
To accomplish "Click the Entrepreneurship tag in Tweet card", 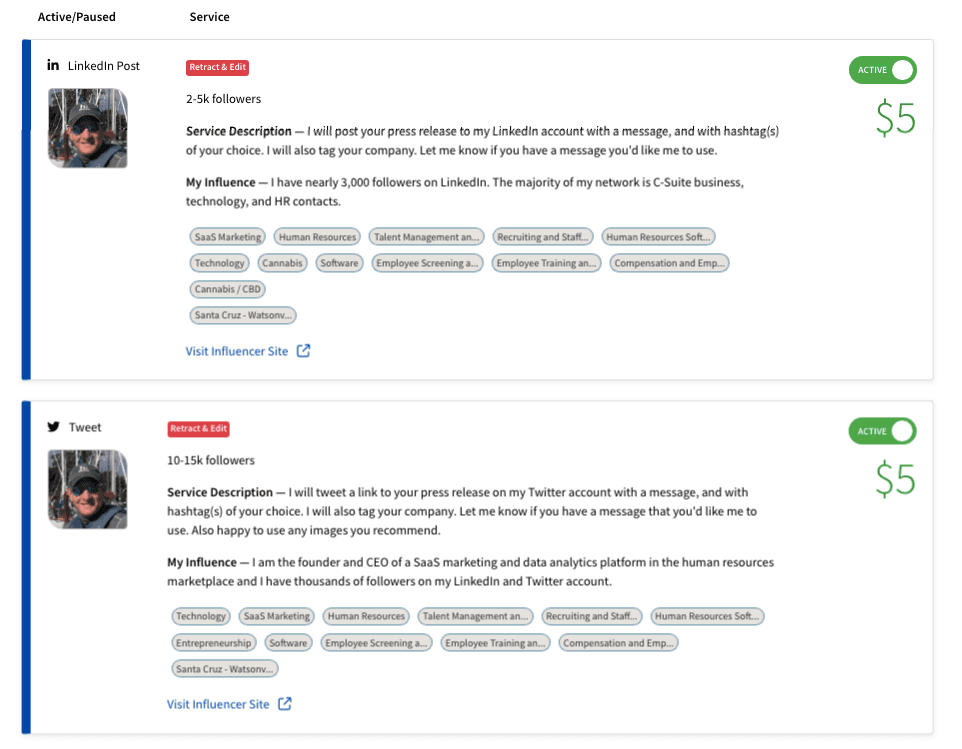I will [x=214, y=643].
